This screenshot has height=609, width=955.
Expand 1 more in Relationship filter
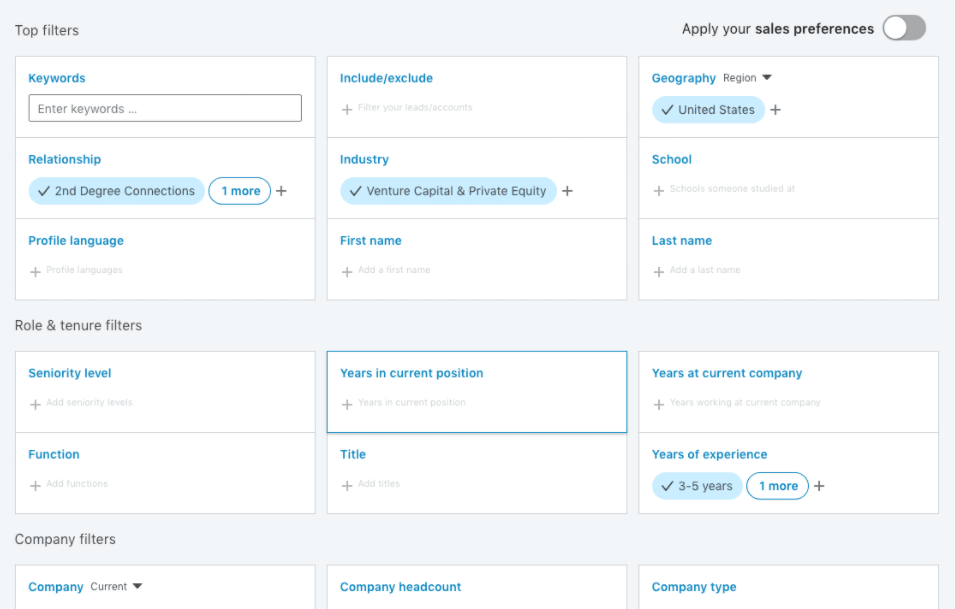(240, 191)
